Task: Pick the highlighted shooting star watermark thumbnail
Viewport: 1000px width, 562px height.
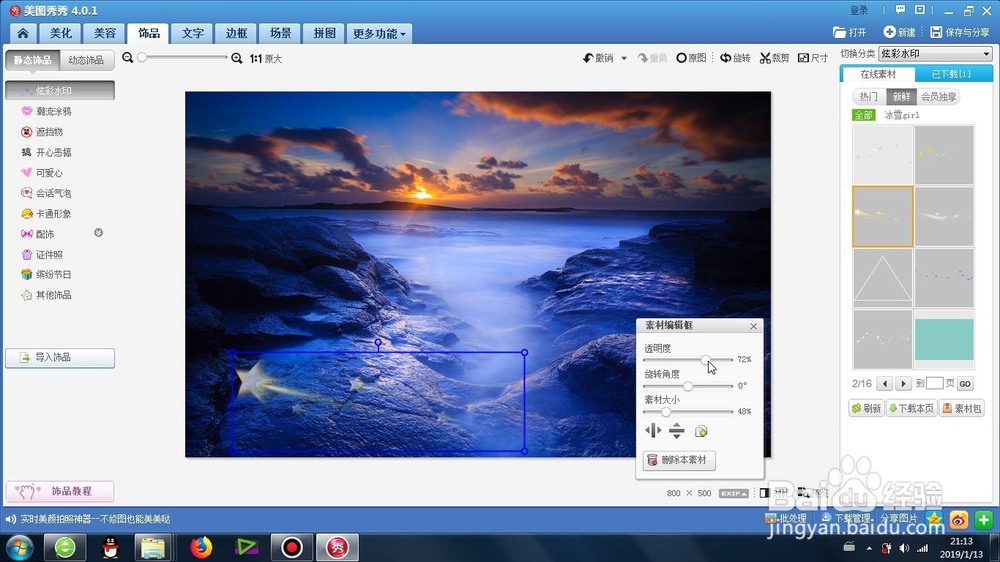Action: pos(883,216)
